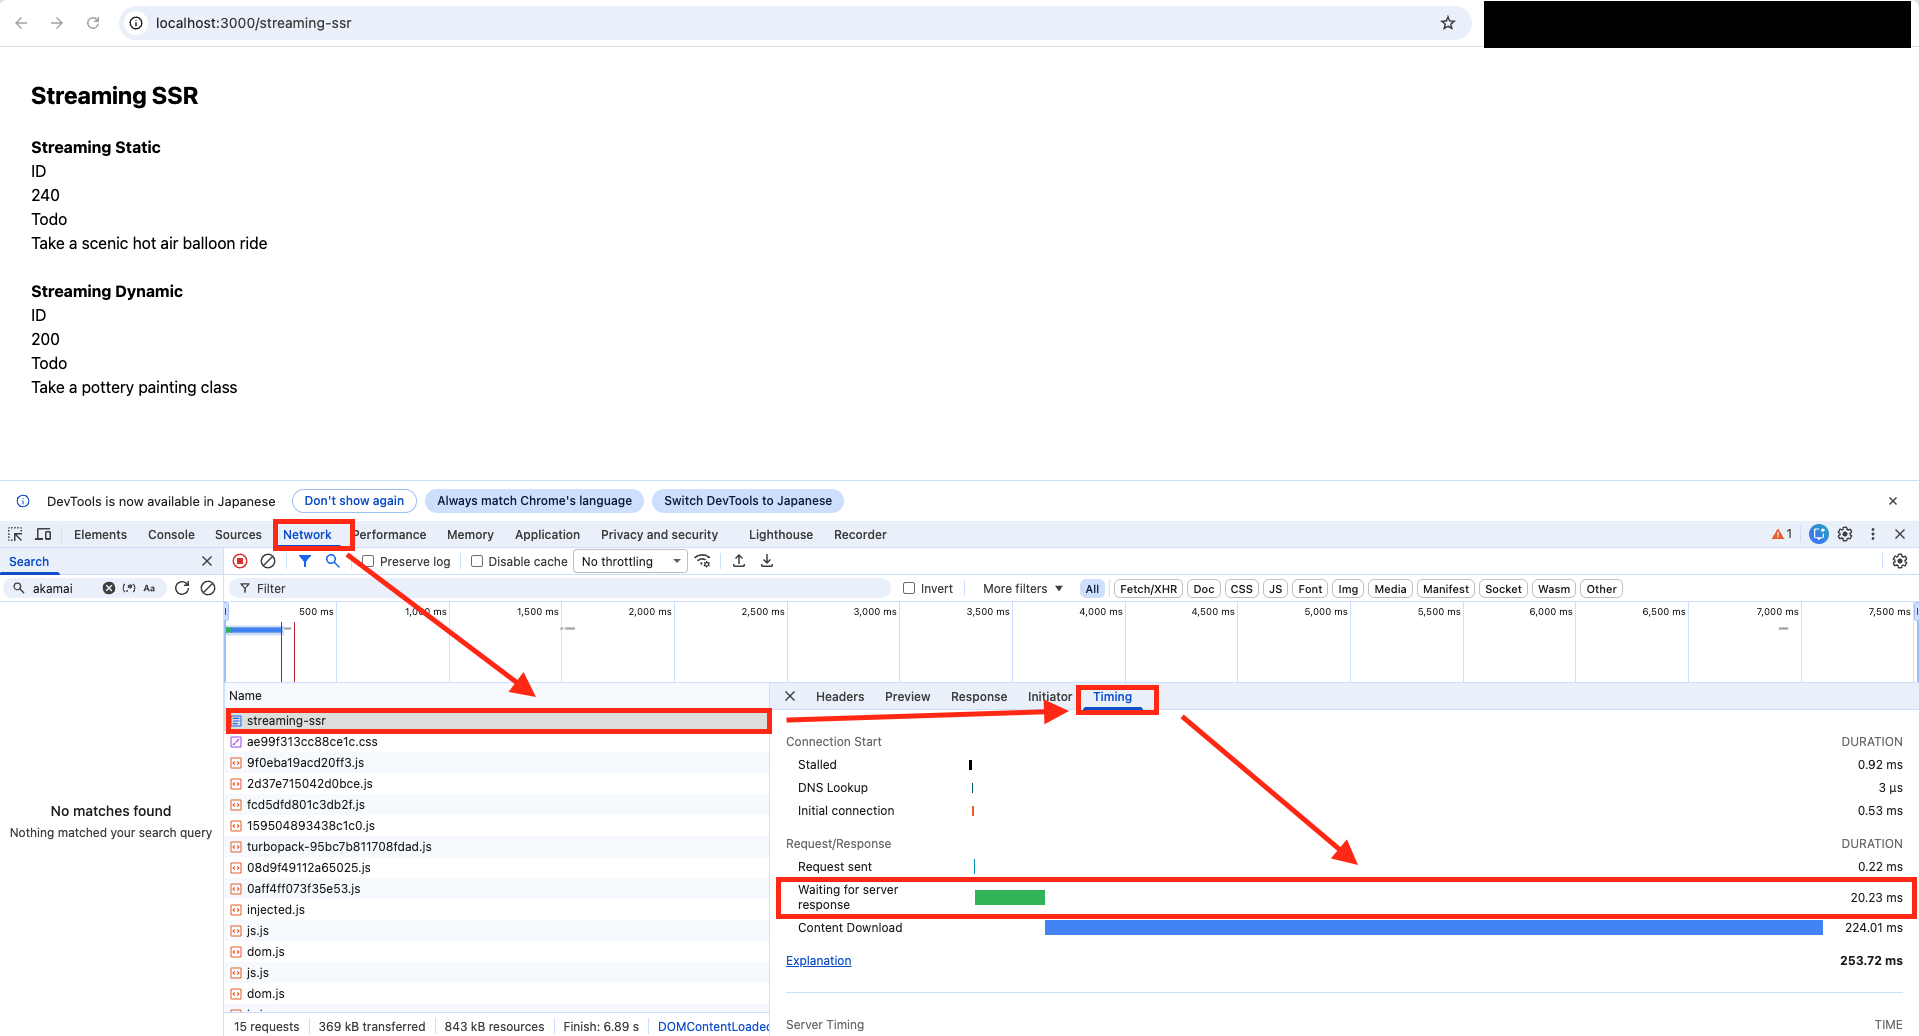The width and height of the screenshot is (1919, 1036).
Task: Clear the network log
Action: pyautogui.click(x=268, y=561)
